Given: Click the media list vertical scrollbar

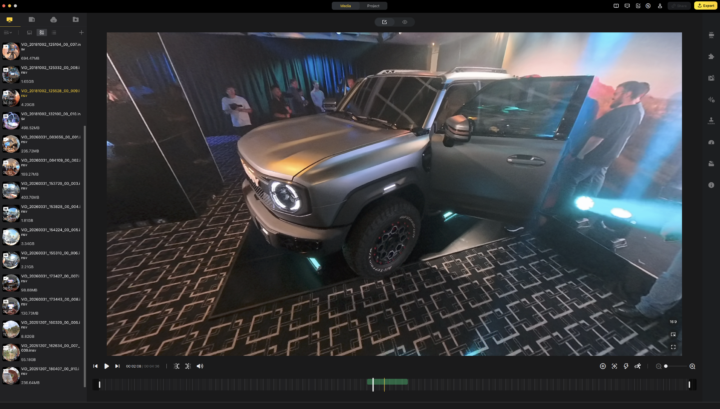Looking at the screenshot, I should 85,256.
